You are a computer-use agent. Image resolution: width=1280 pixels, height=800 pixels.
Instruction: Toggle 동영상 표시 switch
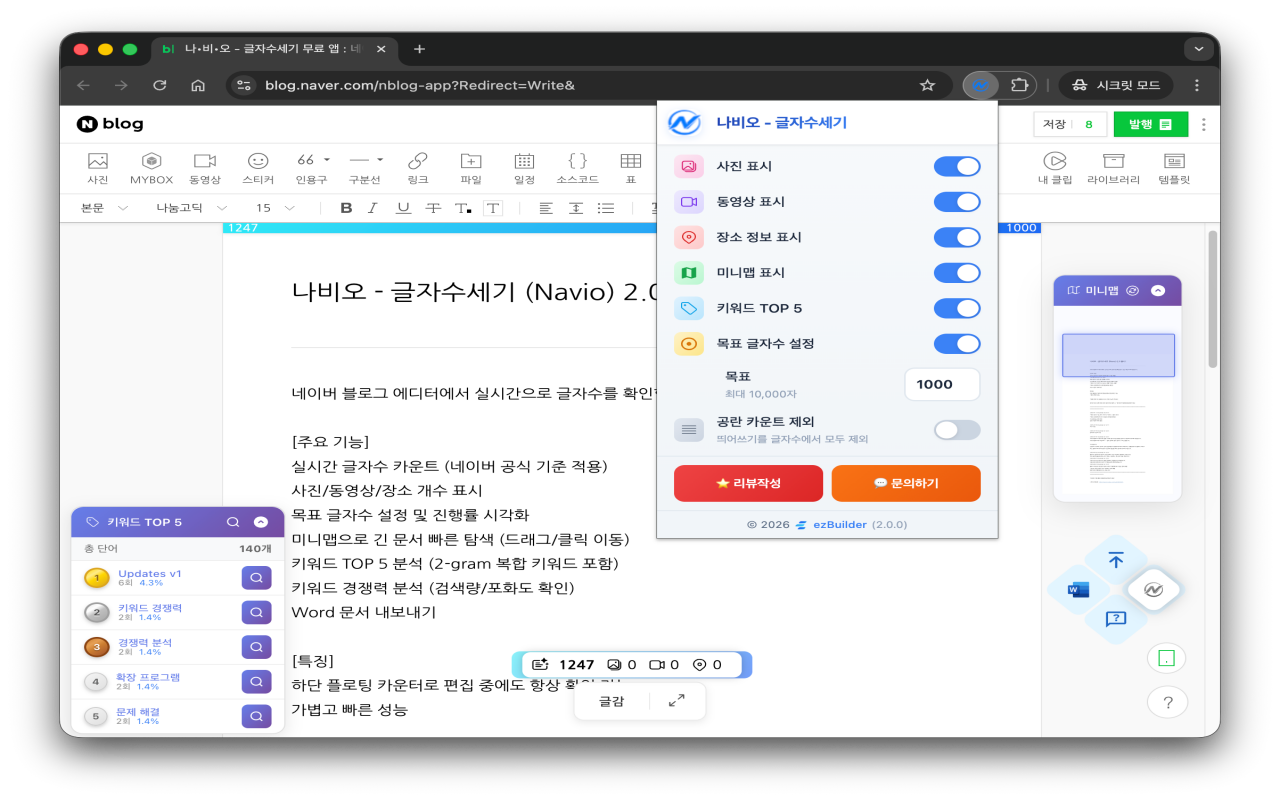click(x=957, y=202)
